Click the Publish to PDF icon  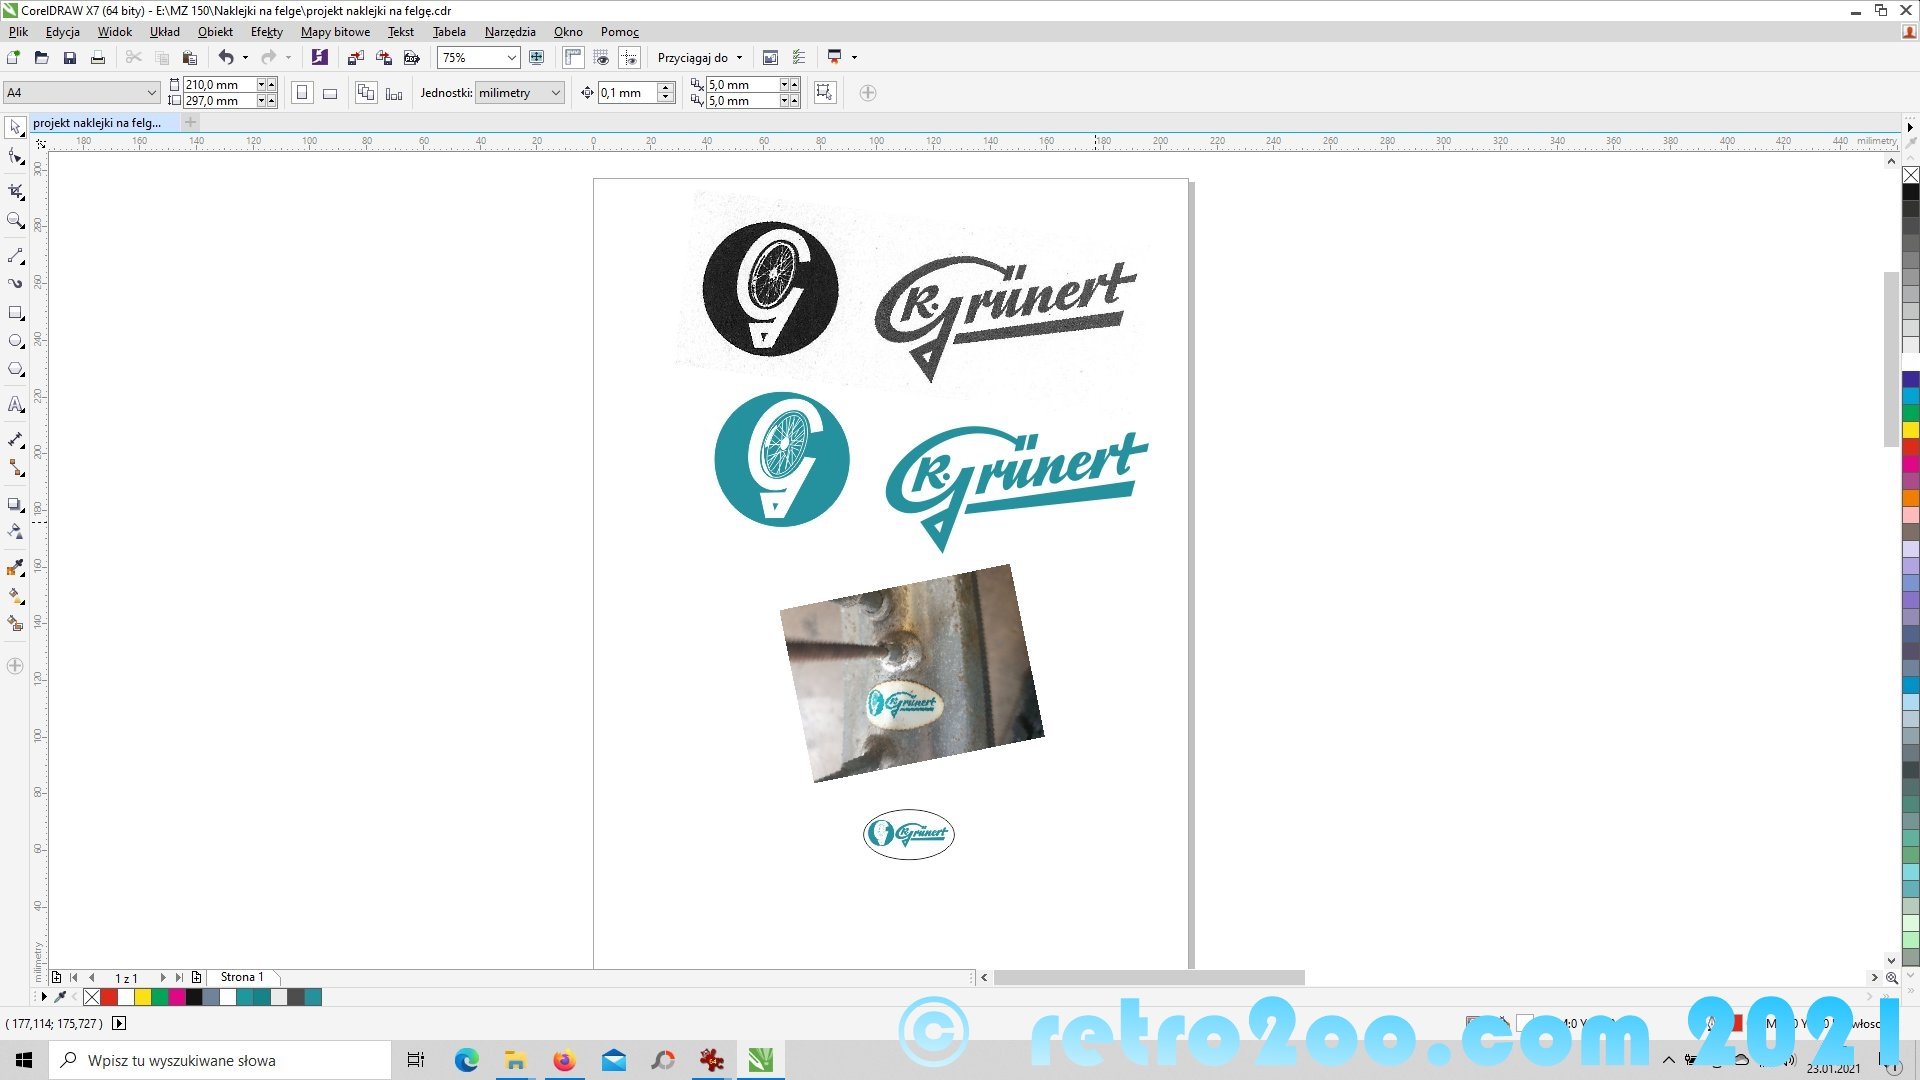(x=411, y=58)
